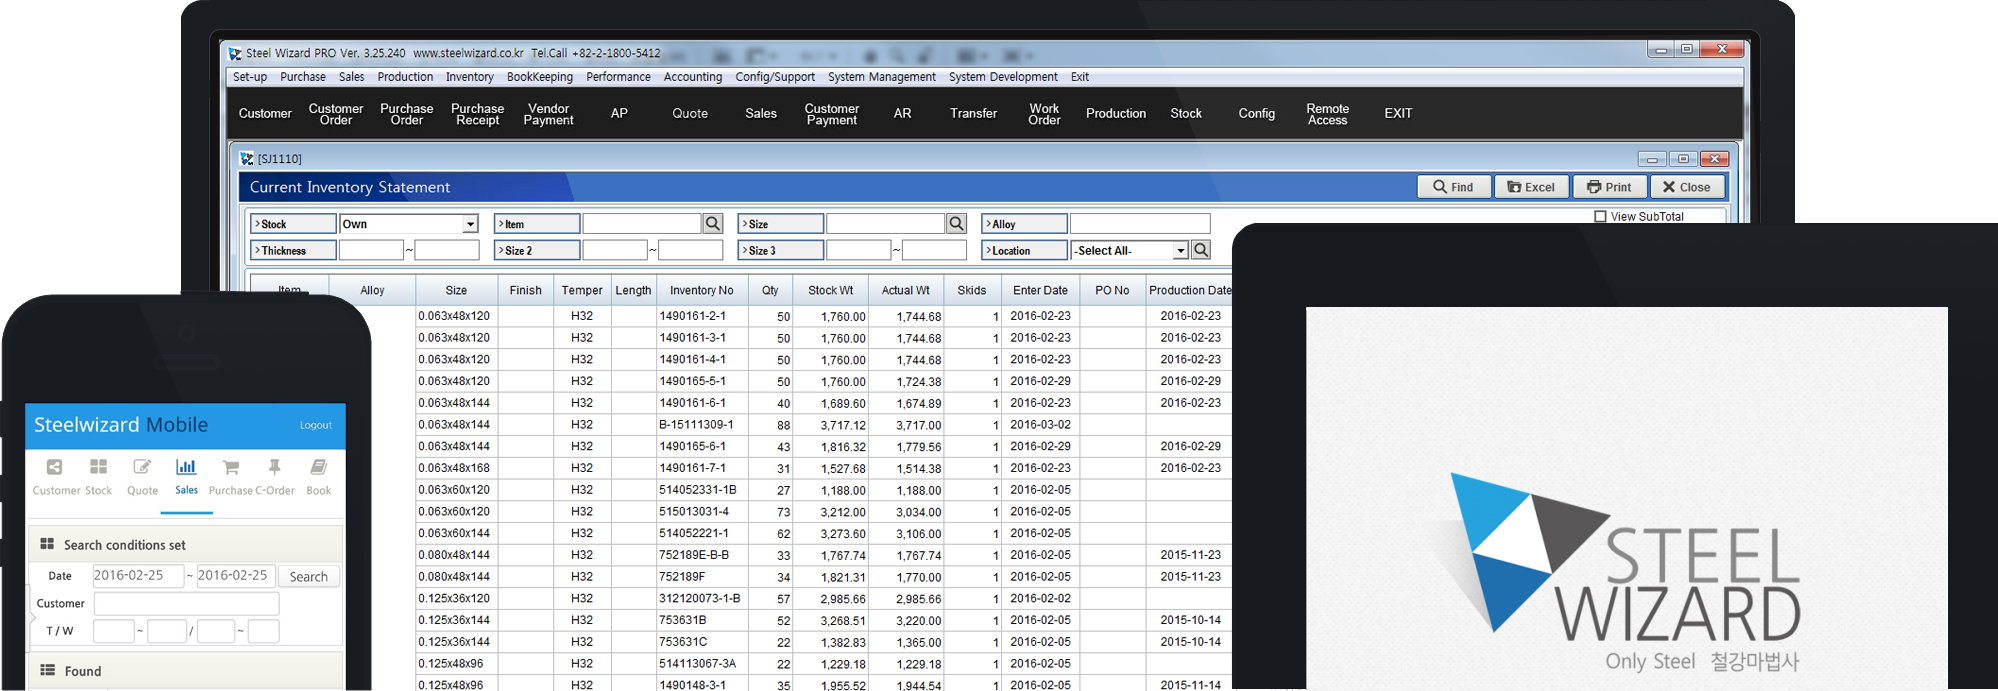Click the mobile start date 2016-02-25 field
The image size is (1998, 691).
(x=138, y=576)
